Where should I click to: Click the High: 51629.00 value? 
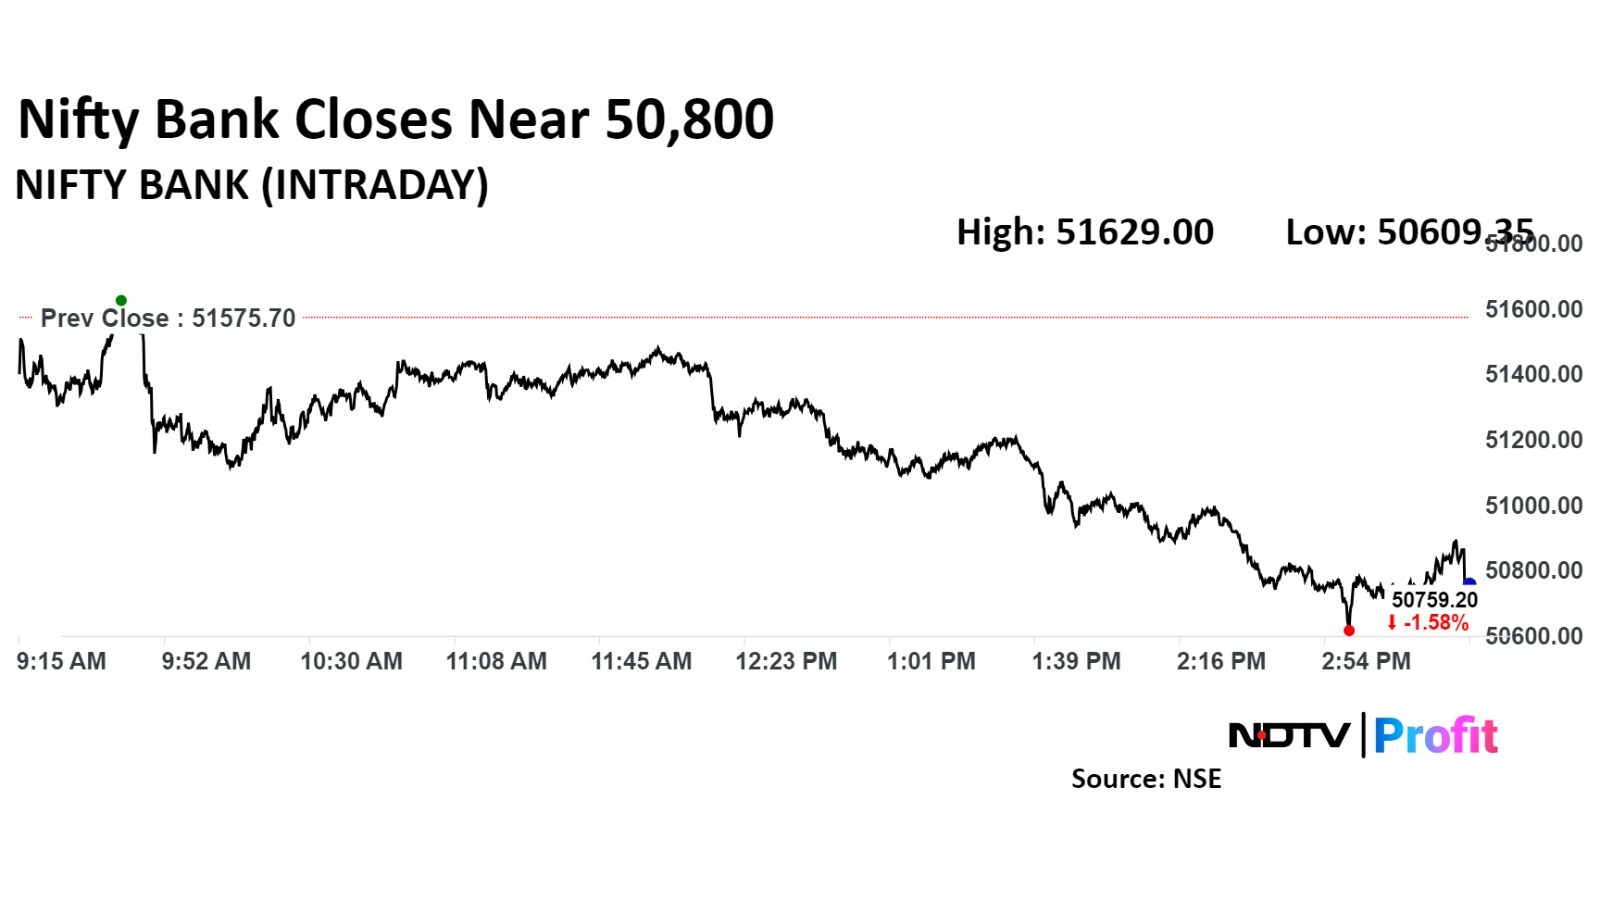(1085, 232)
